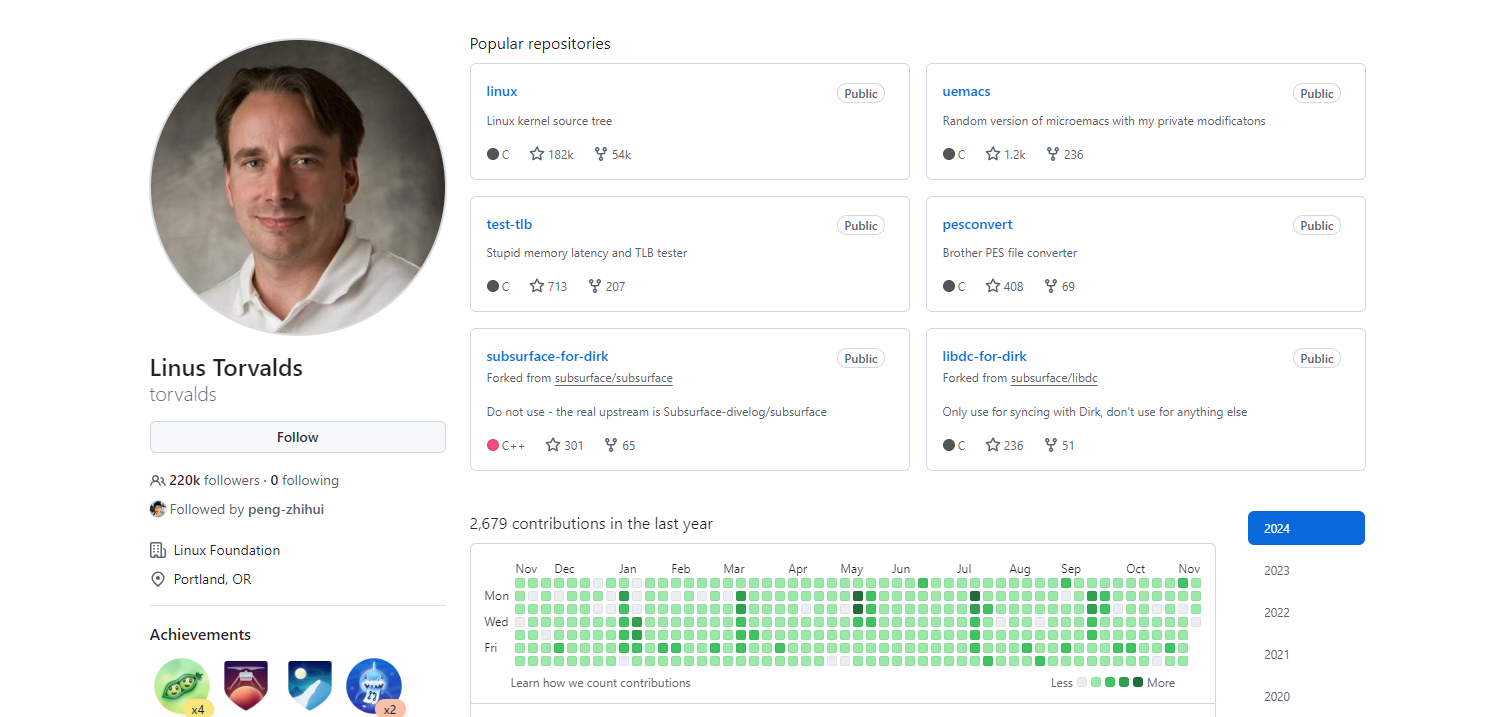Open peng-zhihui's profile link

286,509
